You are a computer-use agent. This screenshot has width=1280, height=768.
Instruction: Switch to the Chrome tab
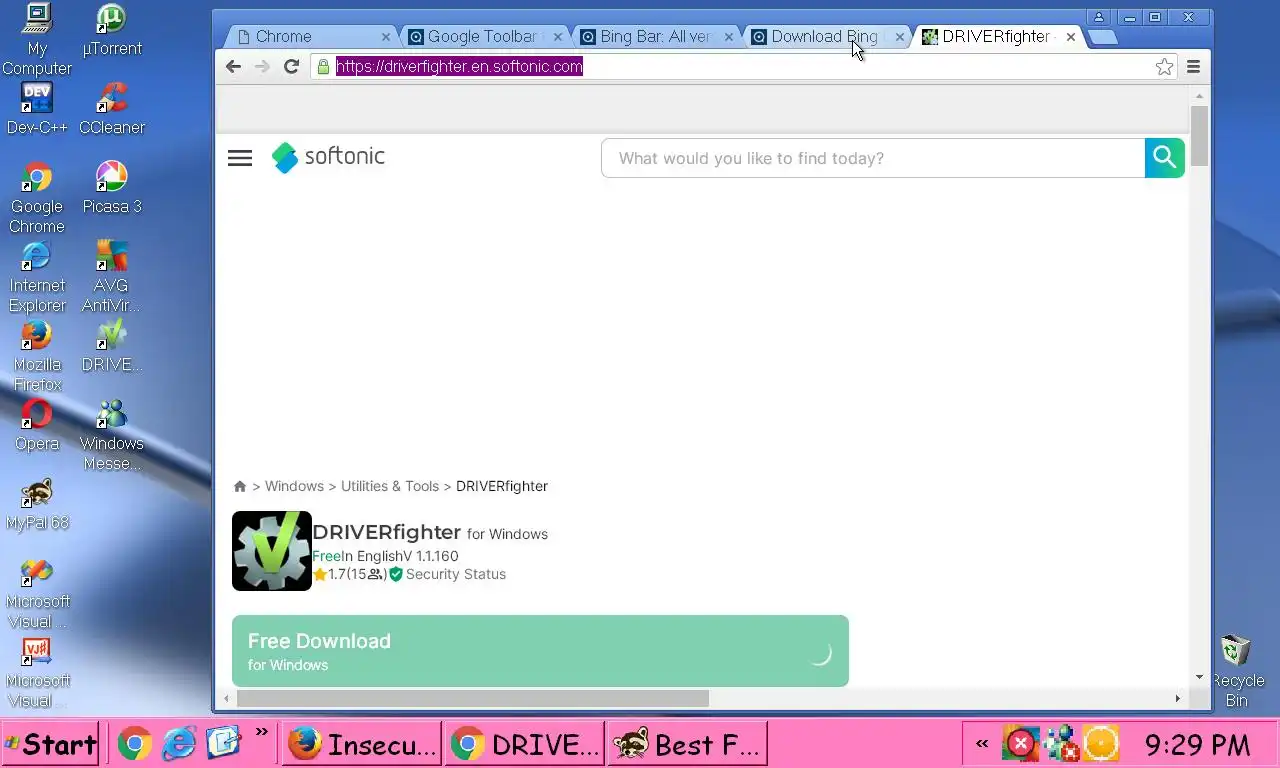[x=310, y=36]
